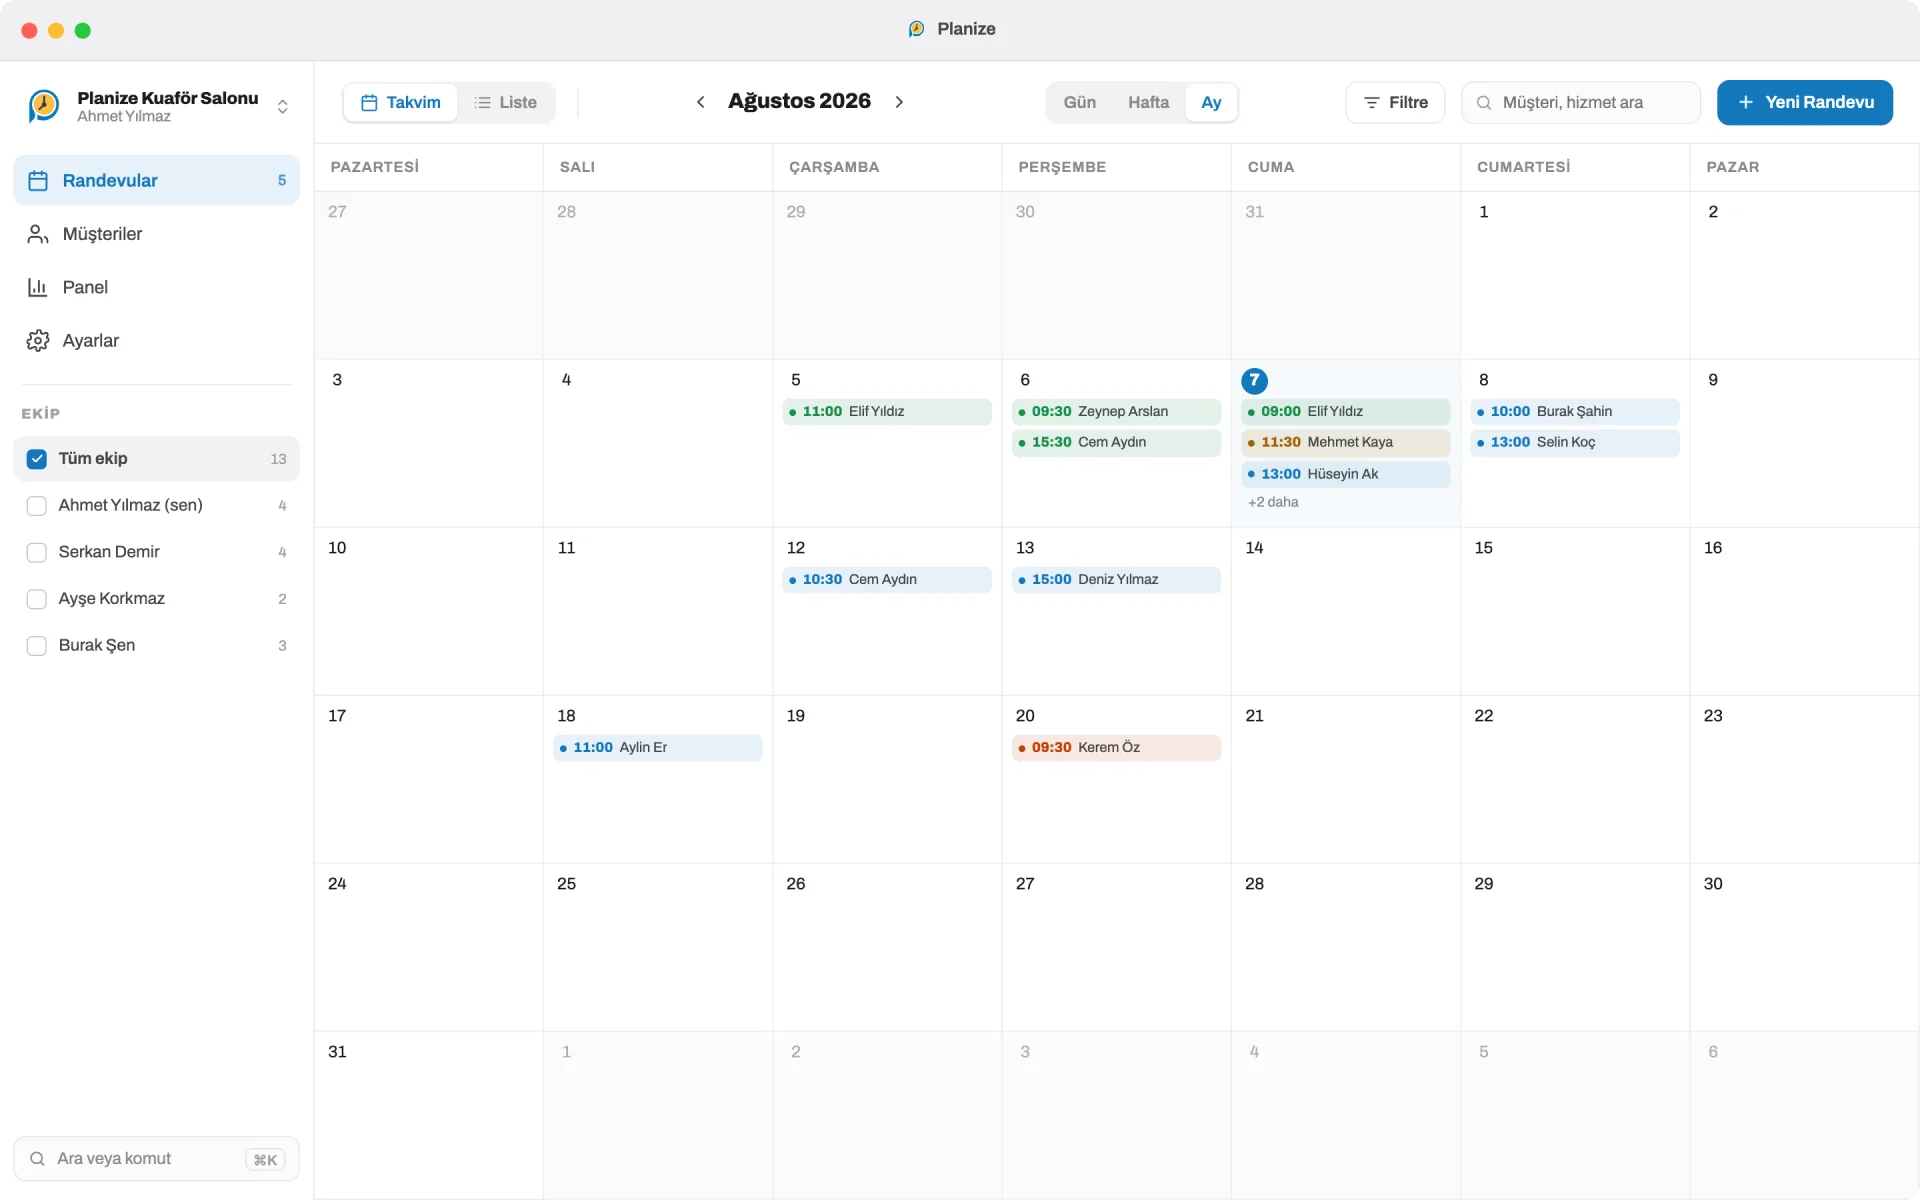
Task: Click Planize app icon in title bar
Action: 916,29
